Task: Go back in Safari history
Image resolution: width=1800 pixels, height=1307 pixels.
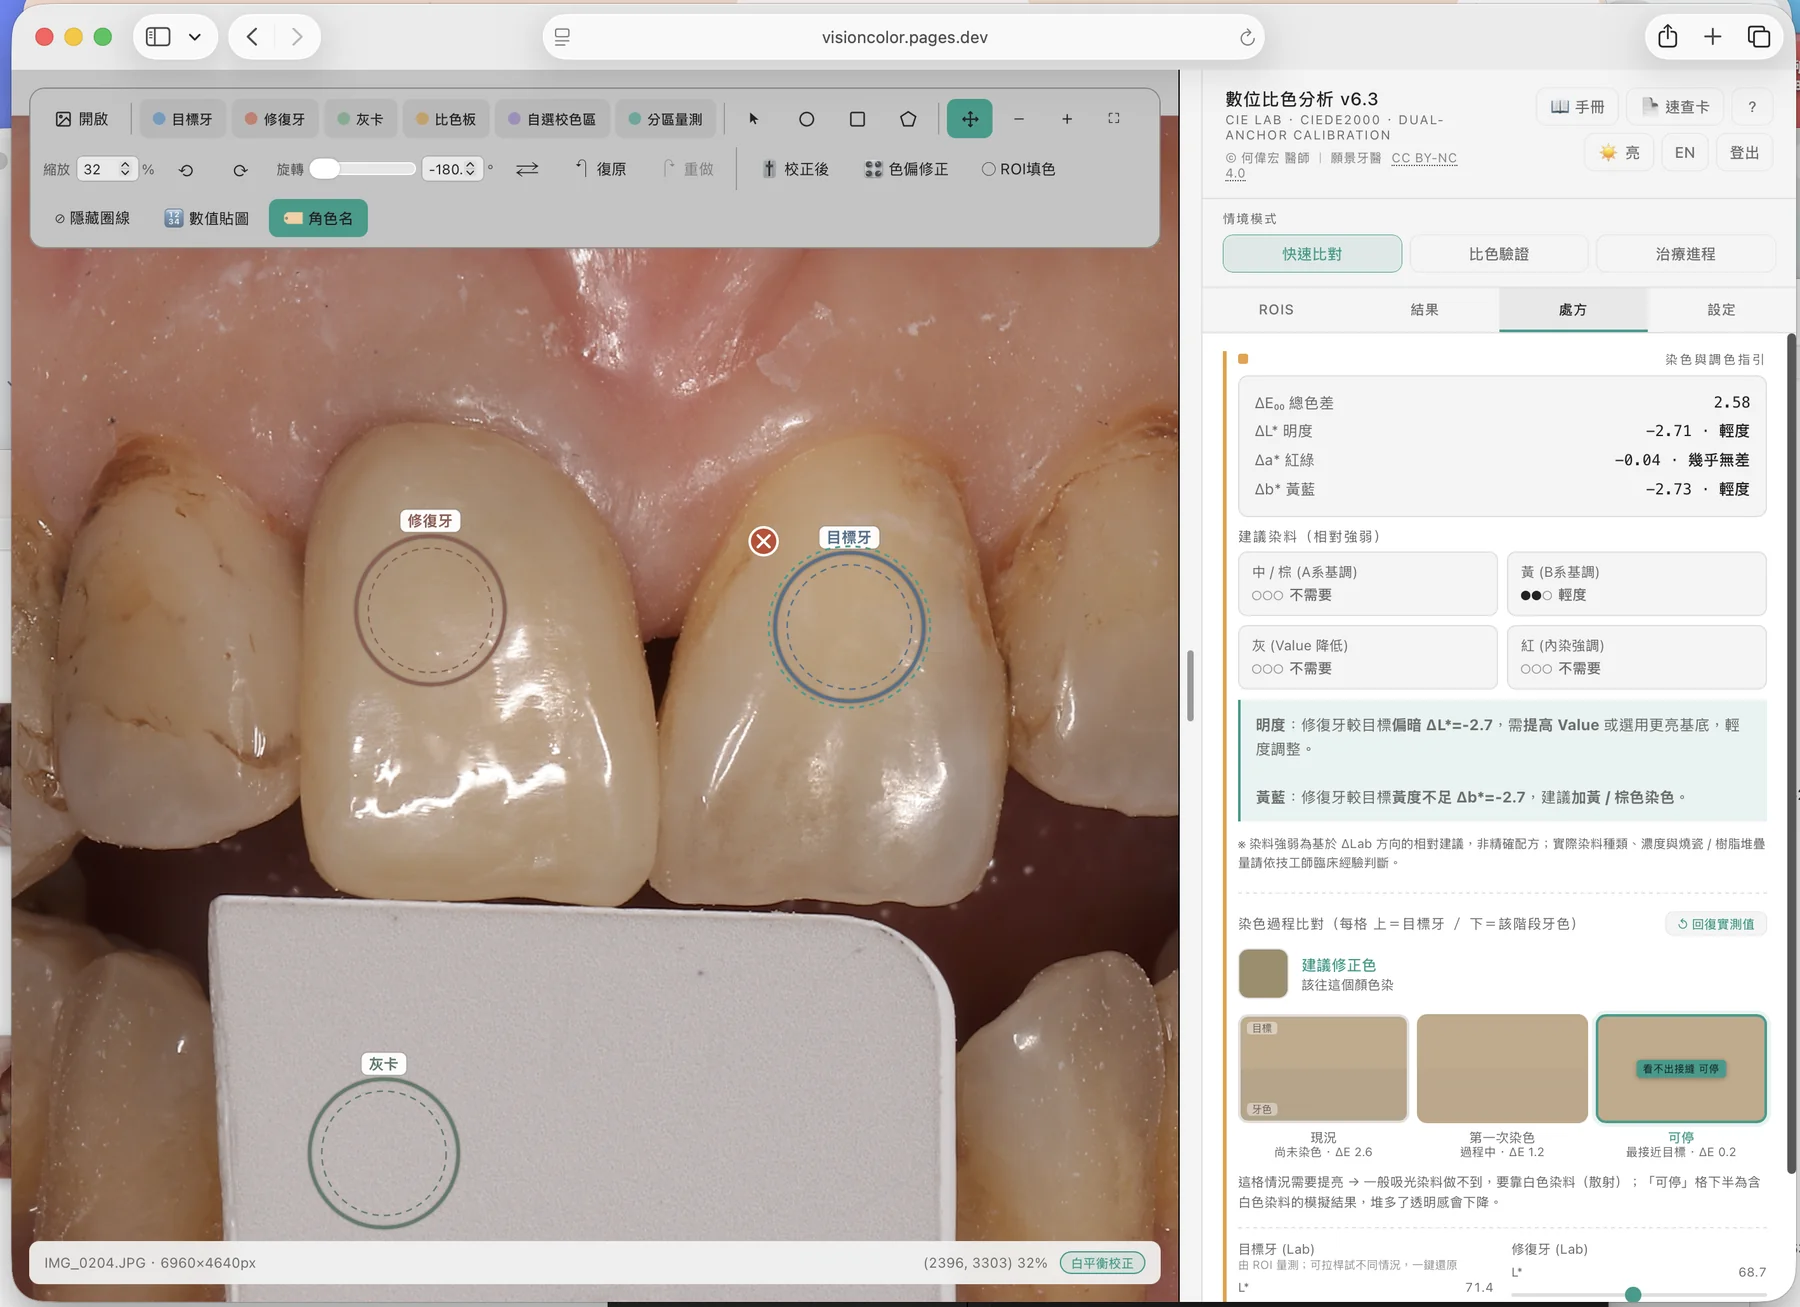Action: pos(252,37)
